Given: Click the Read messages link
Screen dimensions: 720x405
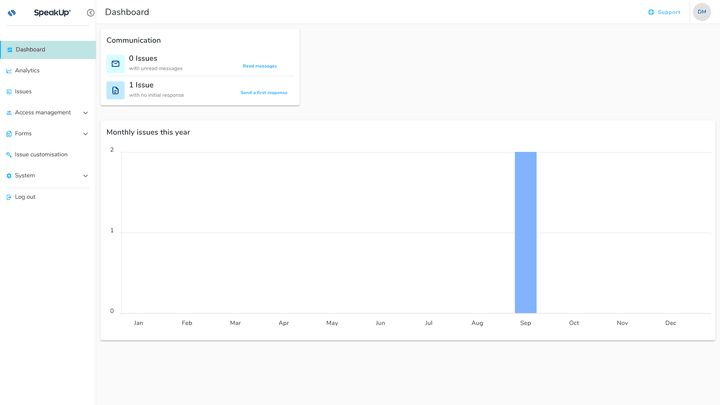Looking at the screenshot, I should click(259, 66).
